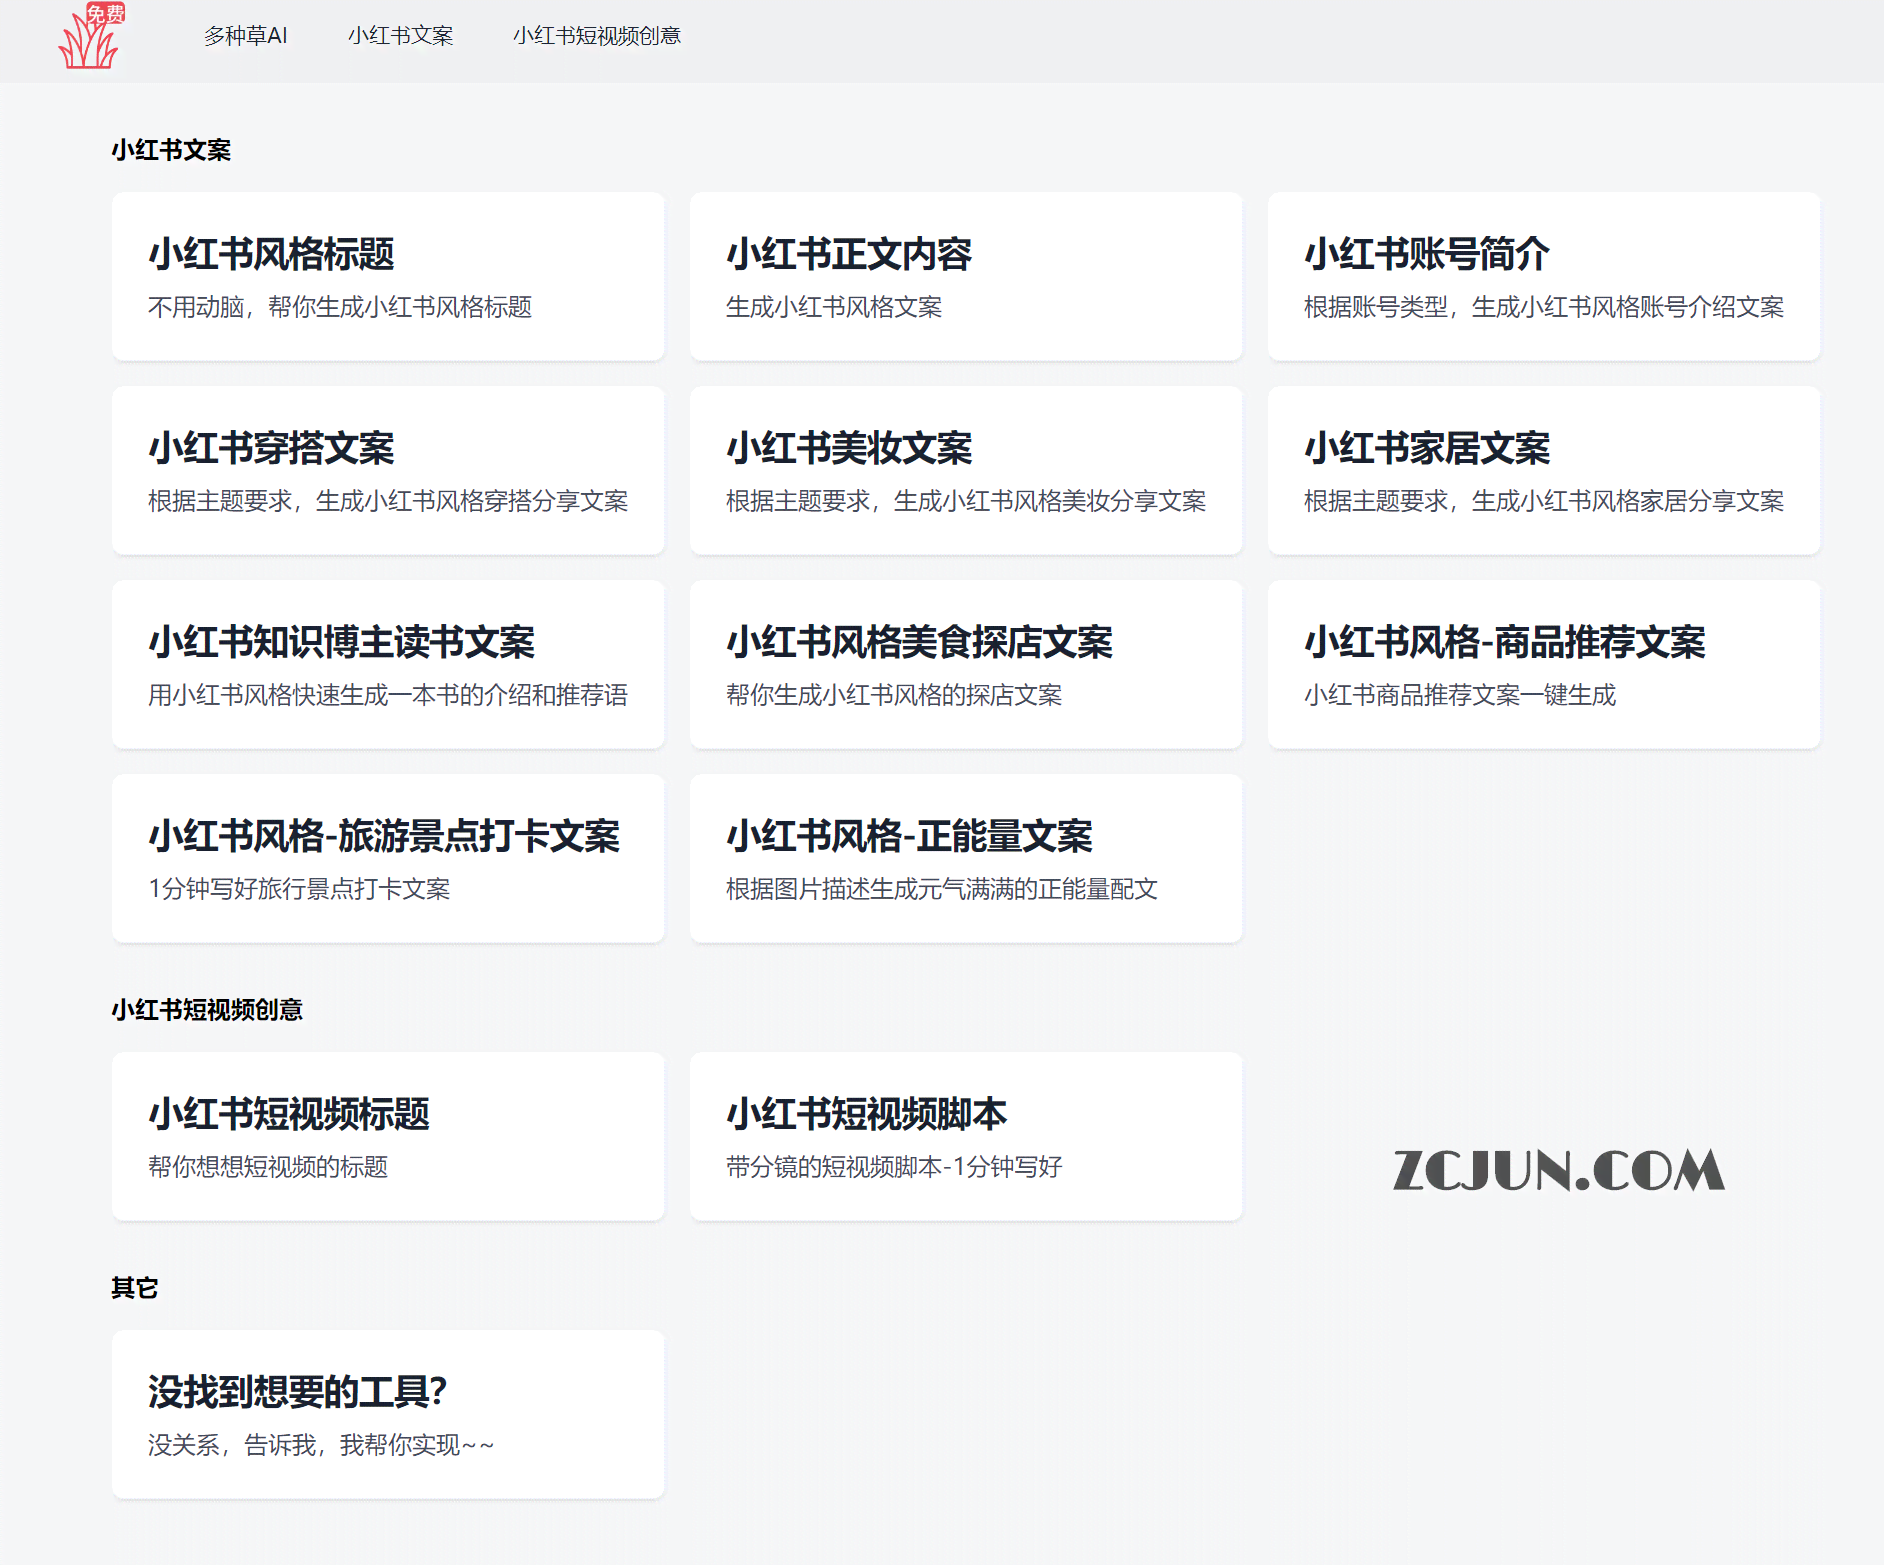The height and width of the screenshot is (1565, 1884).
Task: Open the 多种草AI nav item
Action: pyautogui.click(x=246, y=36)
